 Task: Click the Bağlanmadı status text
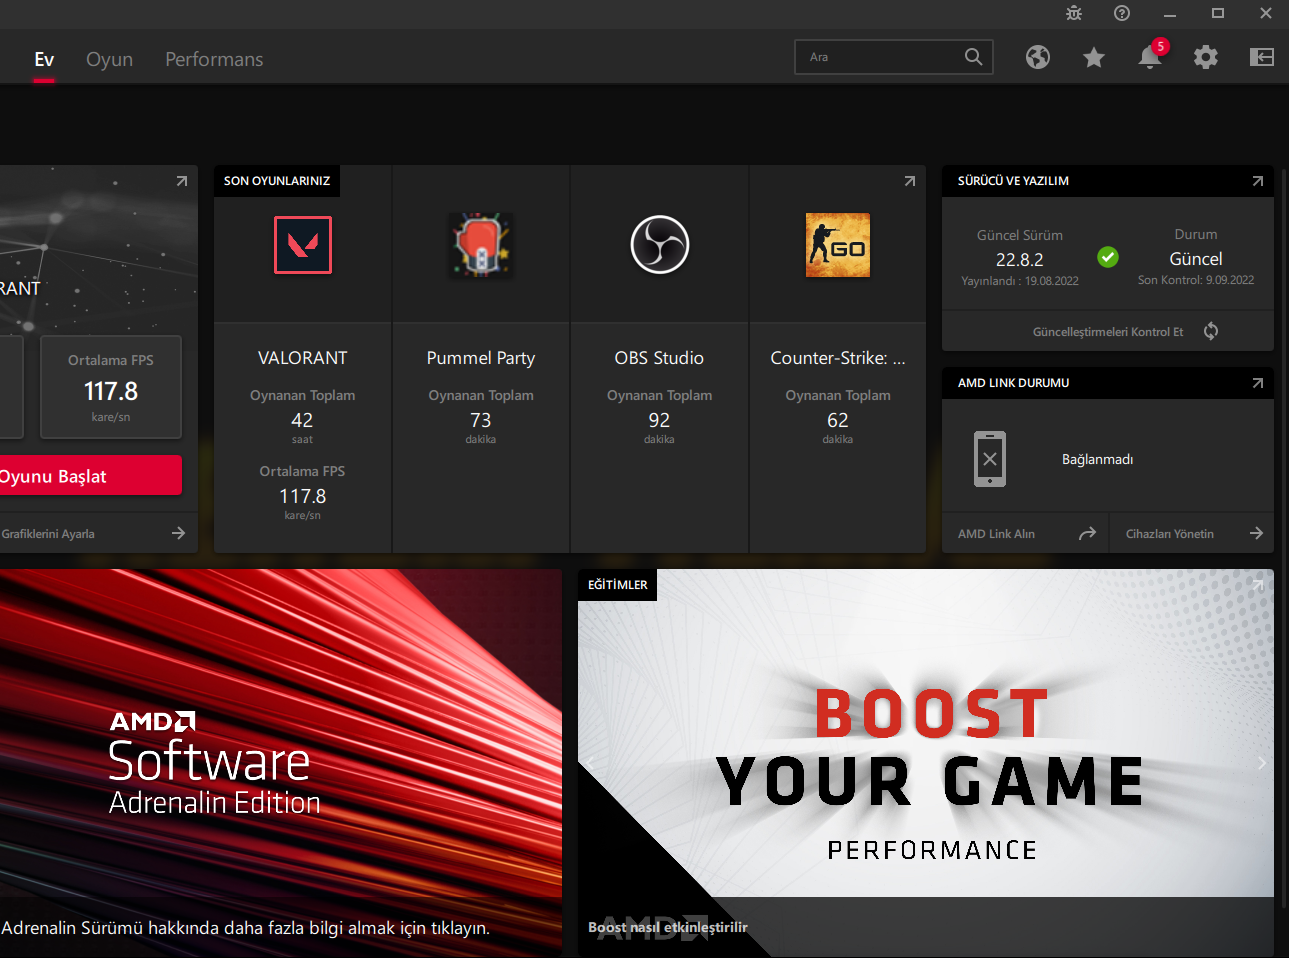1098,459
